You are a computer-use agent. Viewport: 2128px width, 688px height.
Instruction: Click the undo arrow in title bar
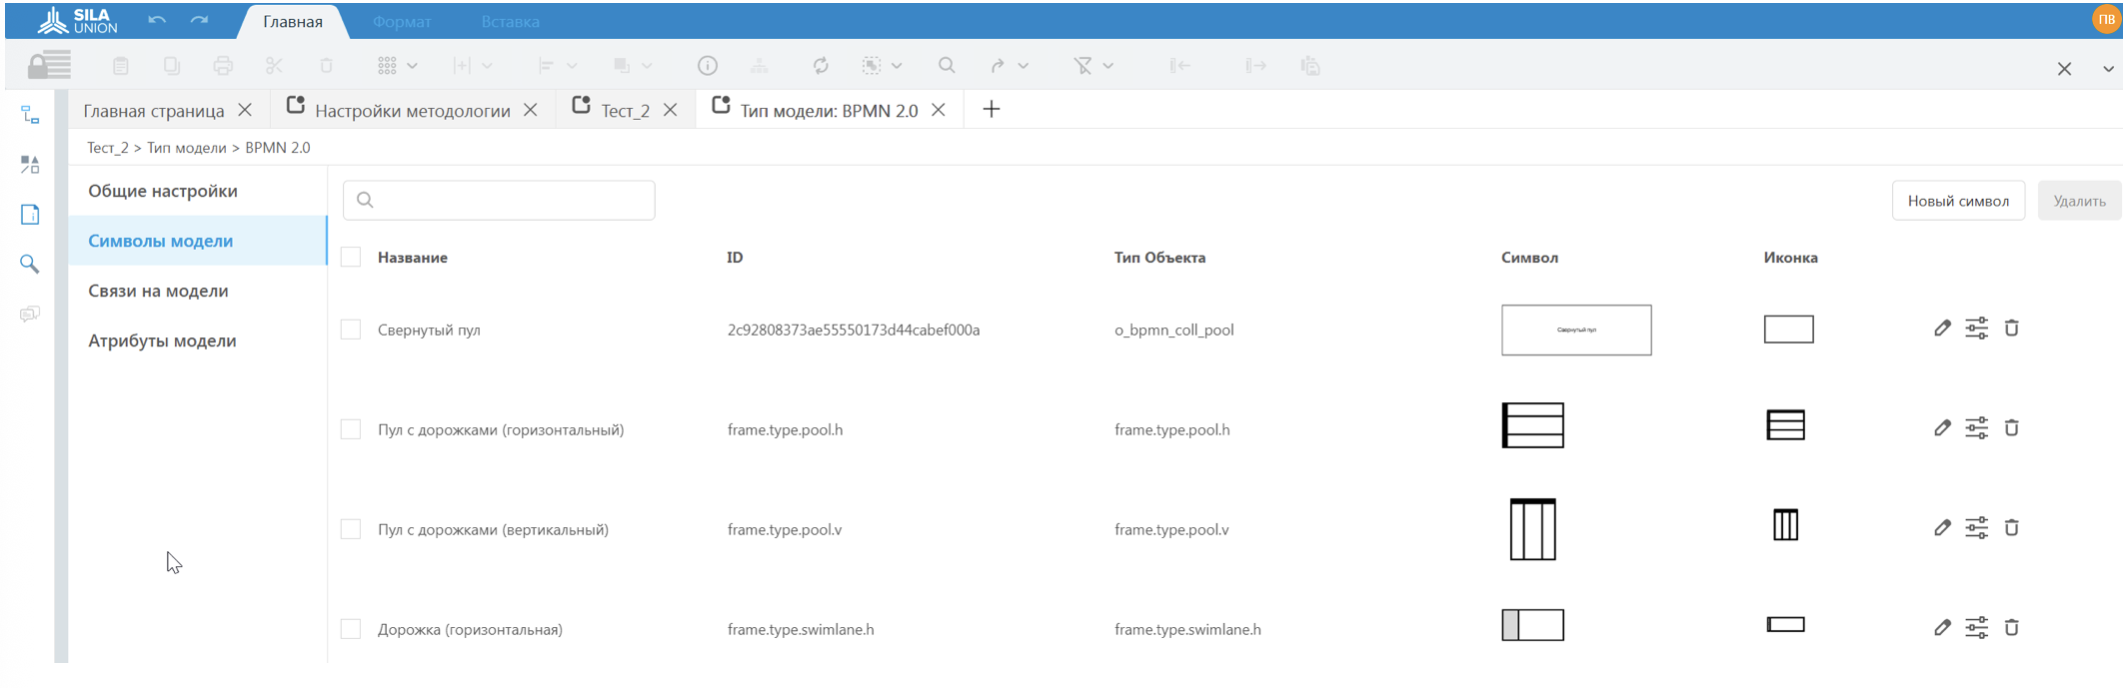[157, 20]
